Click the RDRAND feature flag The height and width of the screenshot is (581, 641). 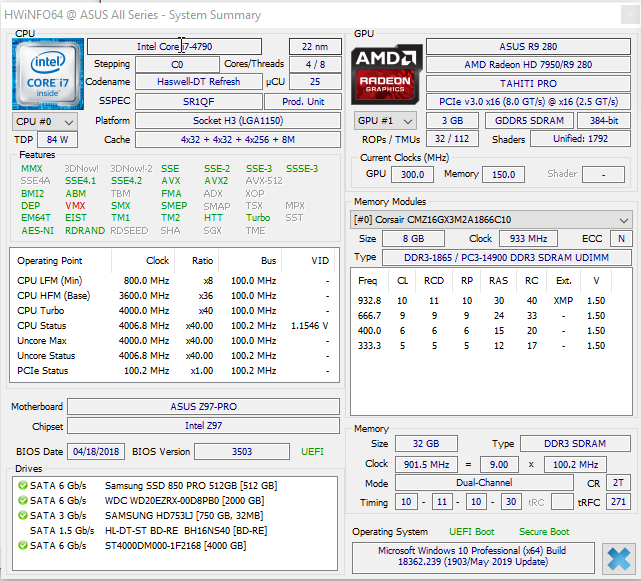point(85,231)
